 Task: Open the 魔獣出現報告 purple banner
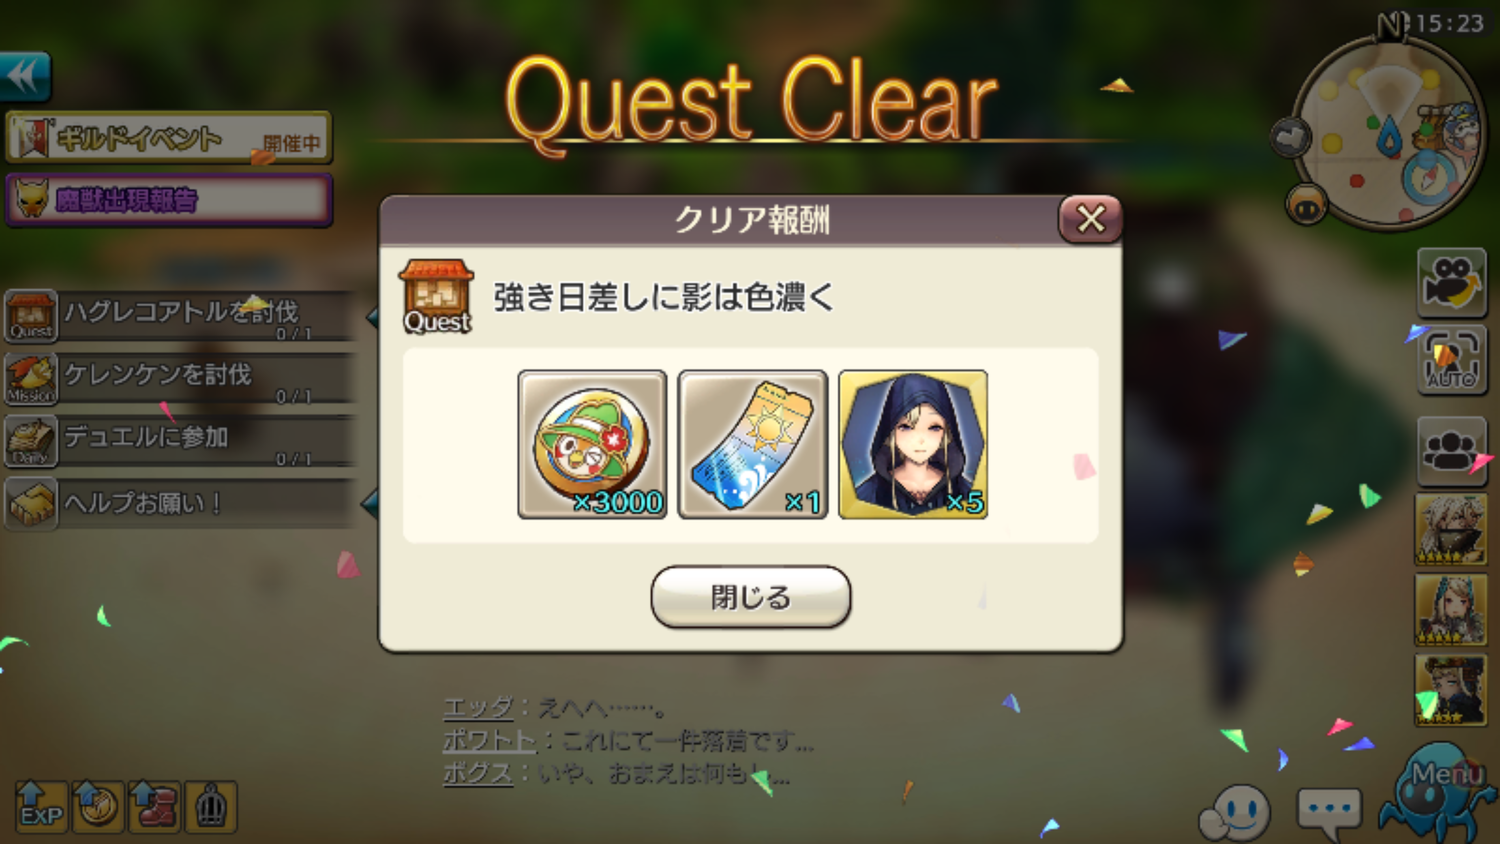tap(169, 200)
